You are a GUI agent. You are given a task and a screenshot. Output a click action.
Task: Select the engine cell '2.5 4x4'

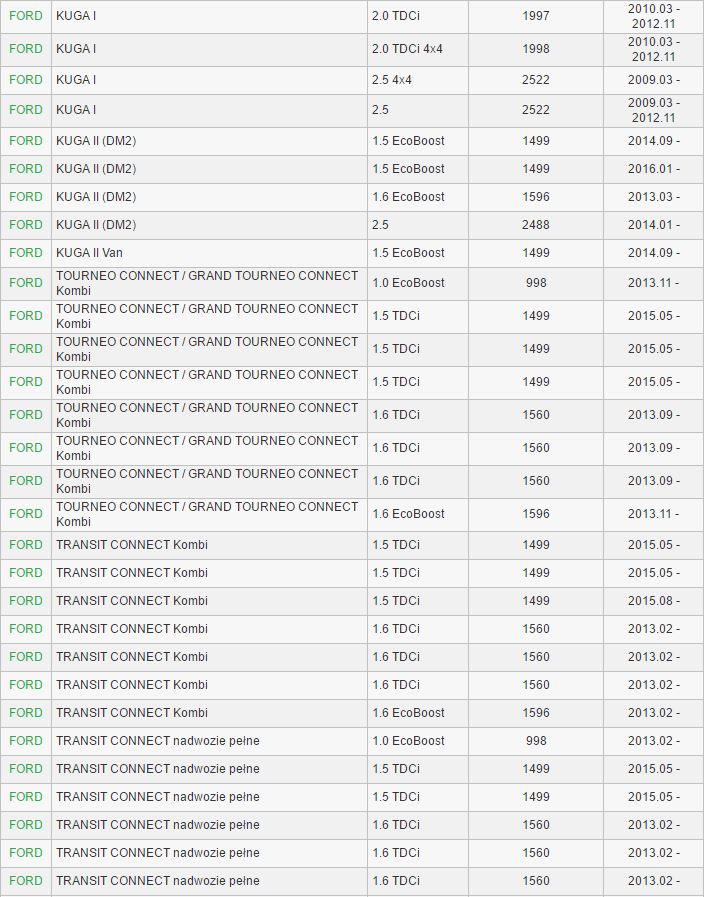392,80
